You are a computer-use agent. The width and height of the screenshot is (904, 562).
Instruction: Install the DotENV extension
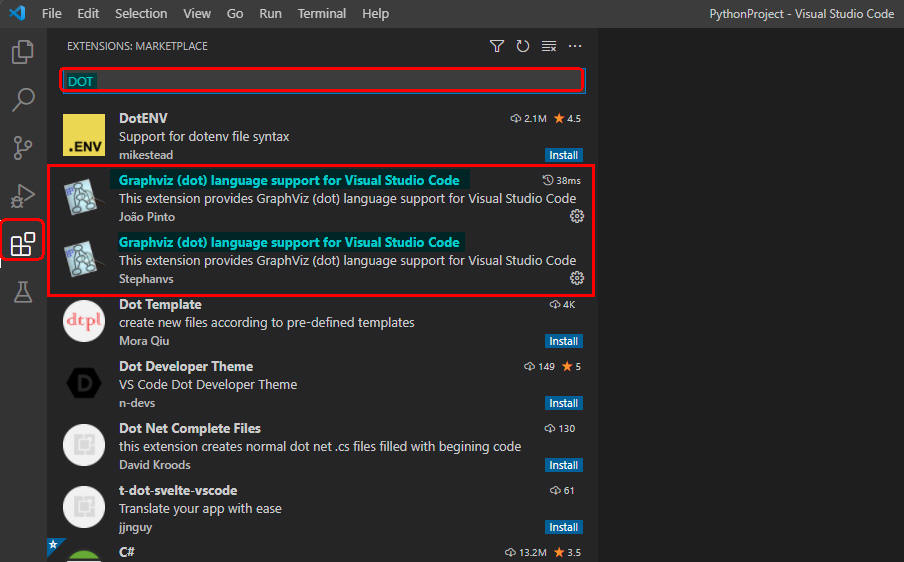click(563, 155)
